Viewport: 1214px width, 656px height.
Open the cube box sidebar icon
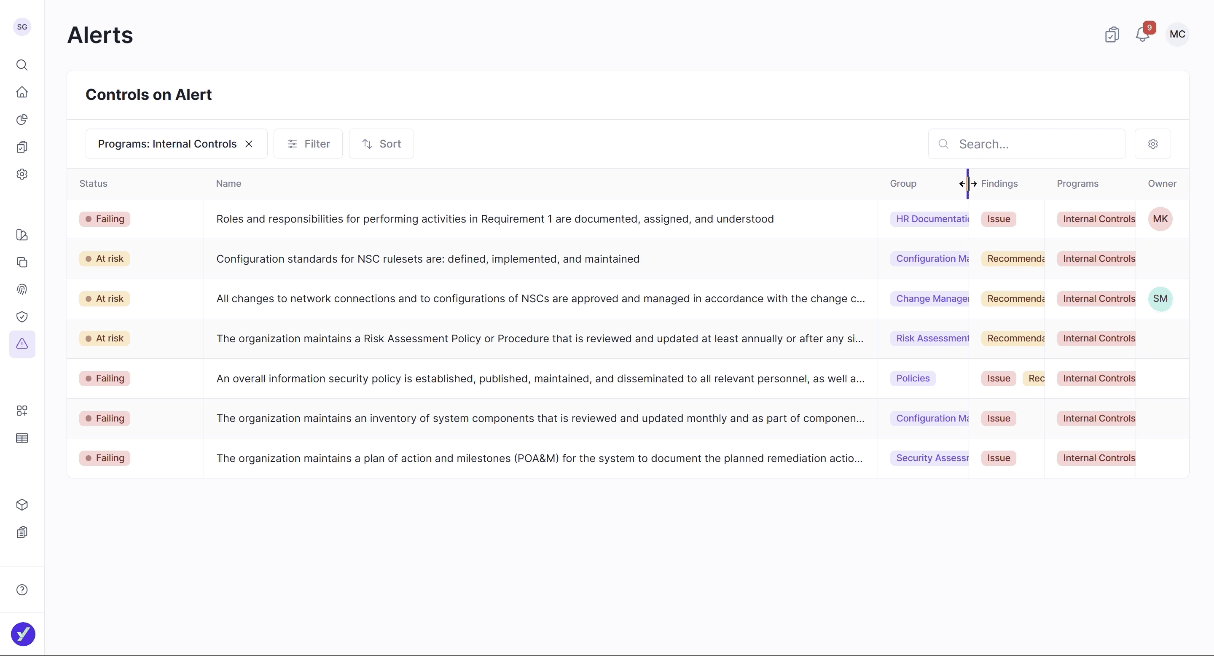click(x=22, y=505)
